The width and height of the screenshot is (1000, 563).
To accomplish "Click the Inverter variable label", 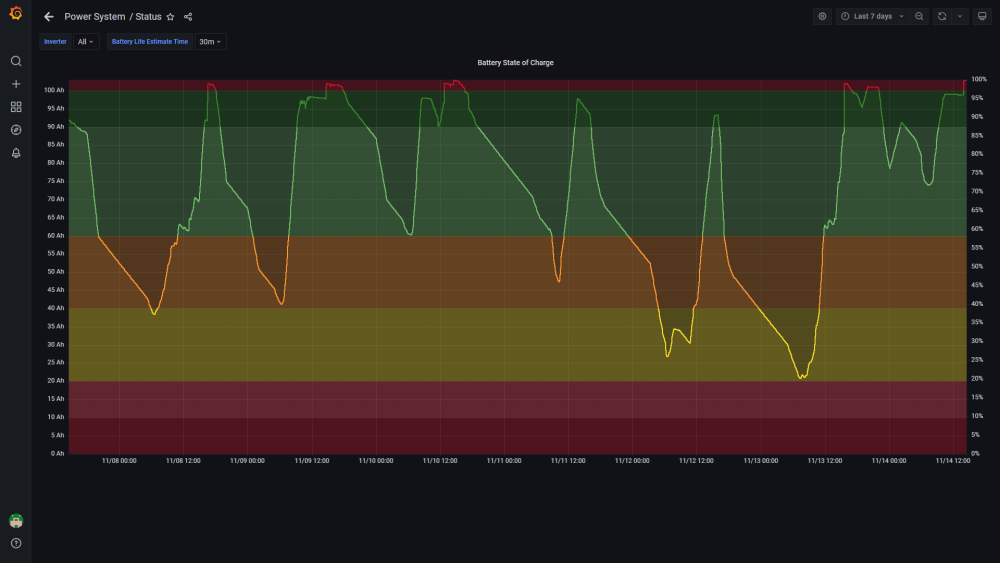I will (x=55, y=41).
